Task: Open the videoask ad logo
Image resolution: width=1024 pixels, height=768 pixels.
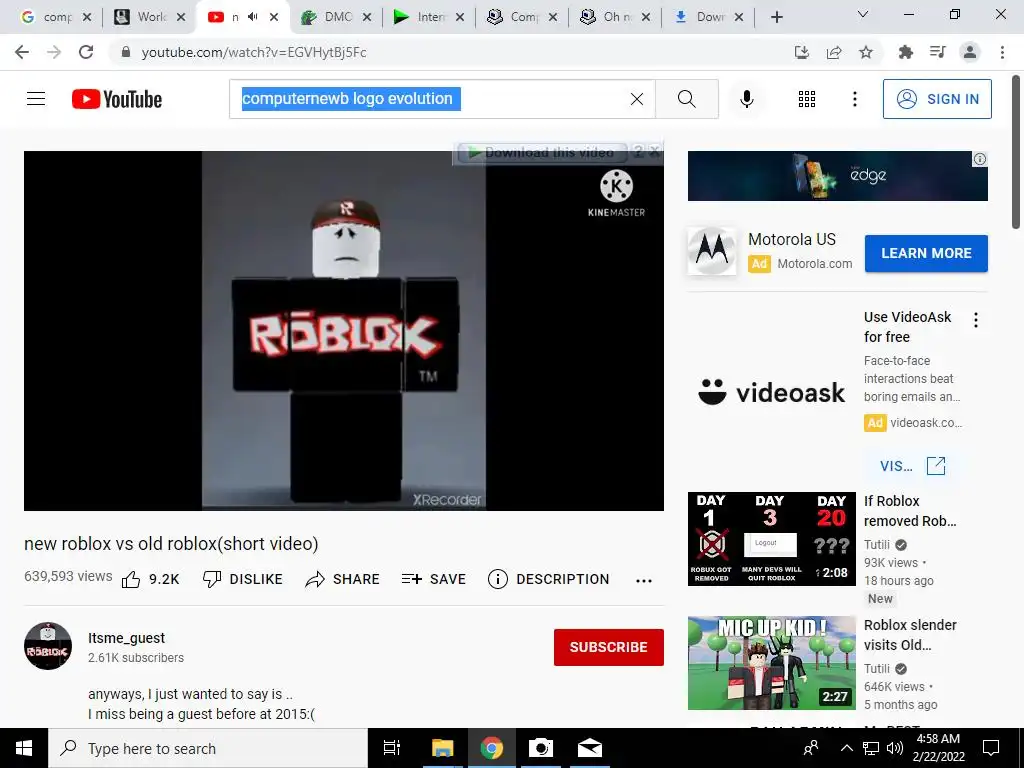Action: click(771, 392)
